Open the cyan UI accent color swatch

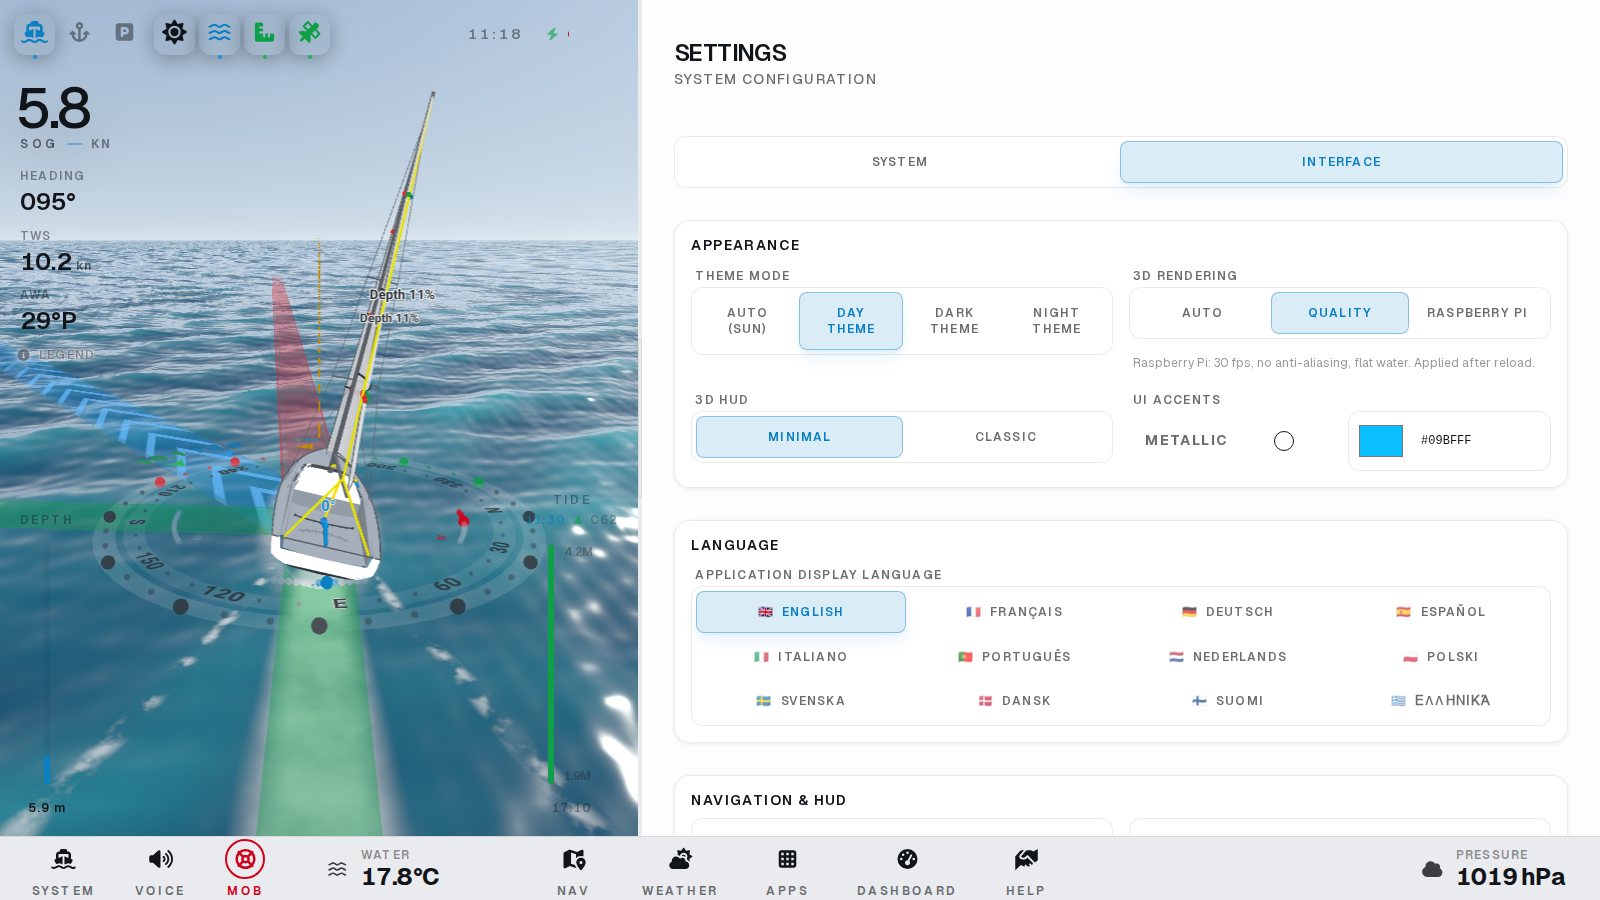tap(1381, 441)
